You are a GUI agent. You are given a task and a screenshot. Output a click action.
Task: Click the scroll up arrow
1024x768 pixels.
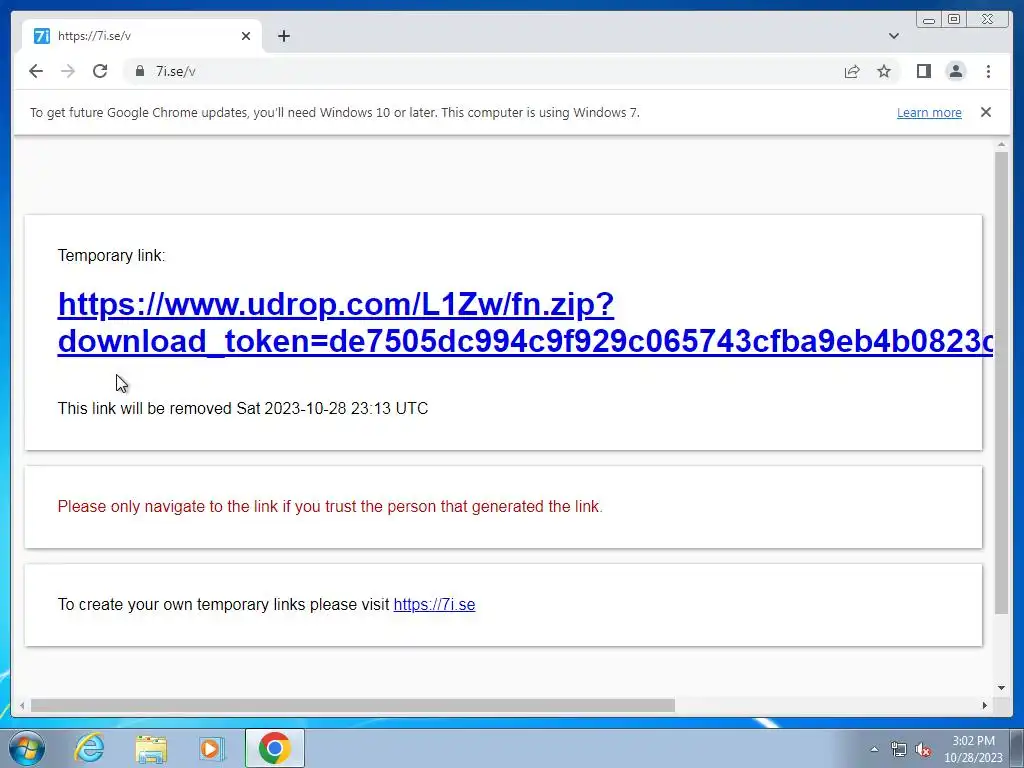coord(1001,144)
